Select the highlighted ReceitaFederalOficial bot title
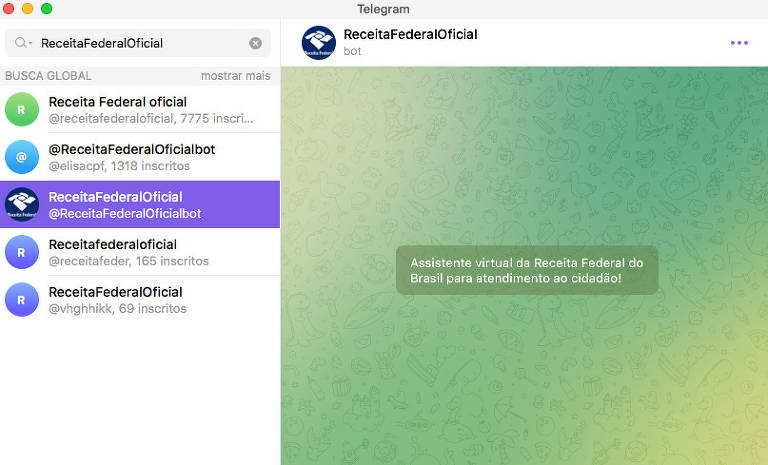 [116, 197]
